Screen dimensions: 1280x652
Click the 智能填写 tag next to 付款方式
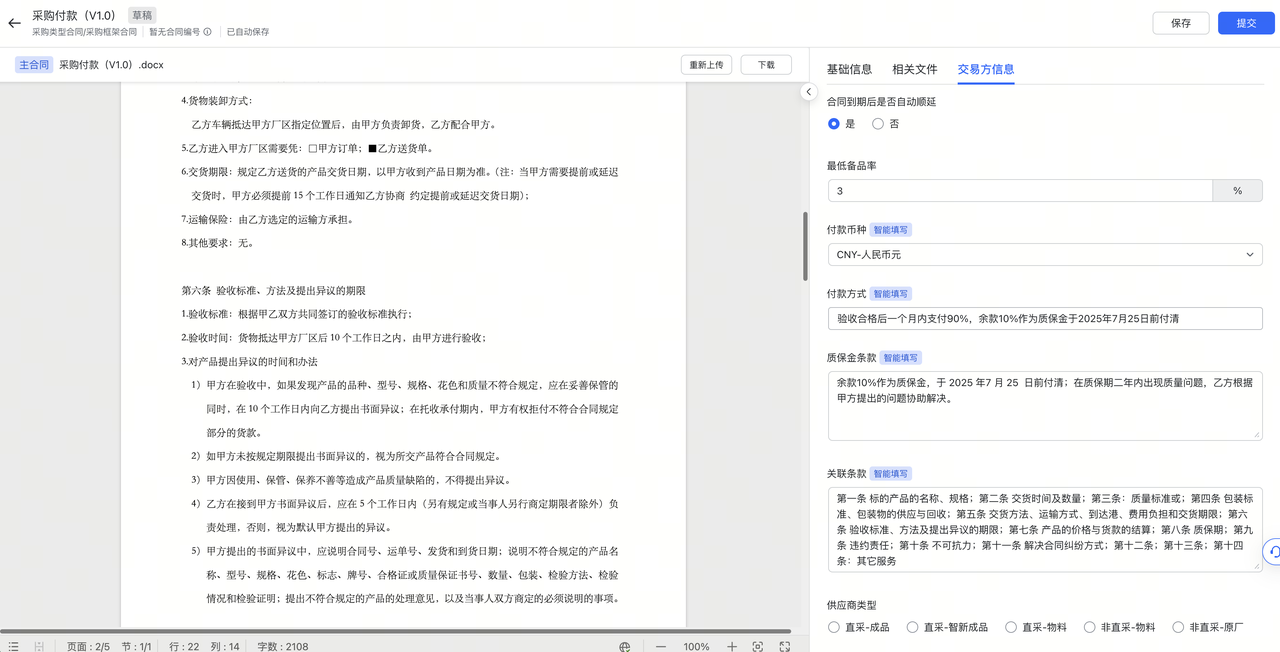(x=890, y=293)
